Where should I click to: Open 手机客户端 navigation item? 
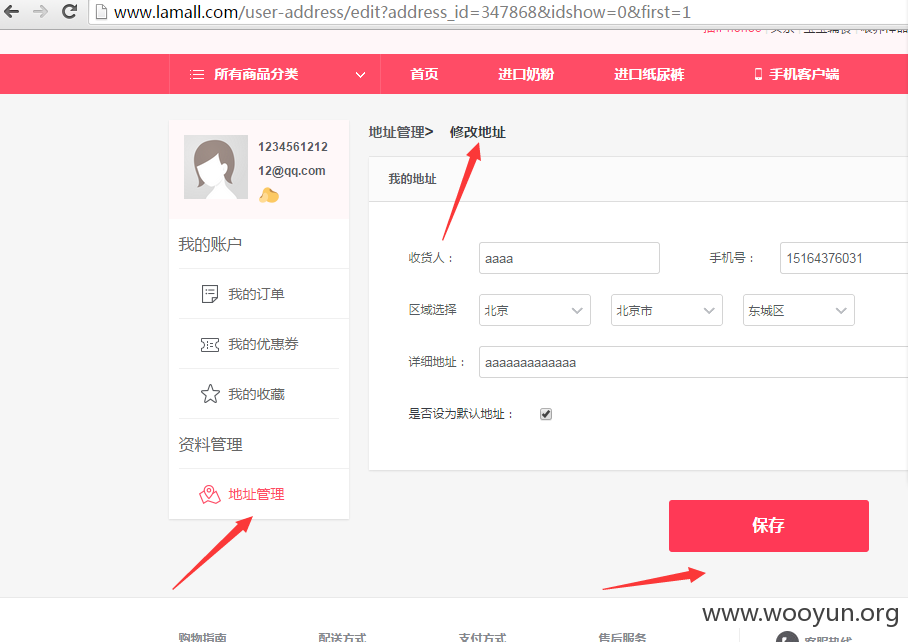point(804,74)
